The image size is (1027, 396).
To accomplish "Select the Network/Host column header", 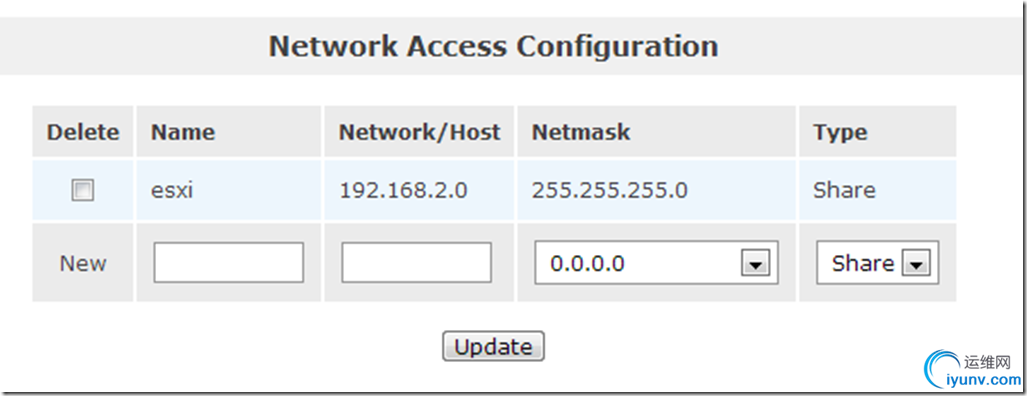I will pos(419,132).
